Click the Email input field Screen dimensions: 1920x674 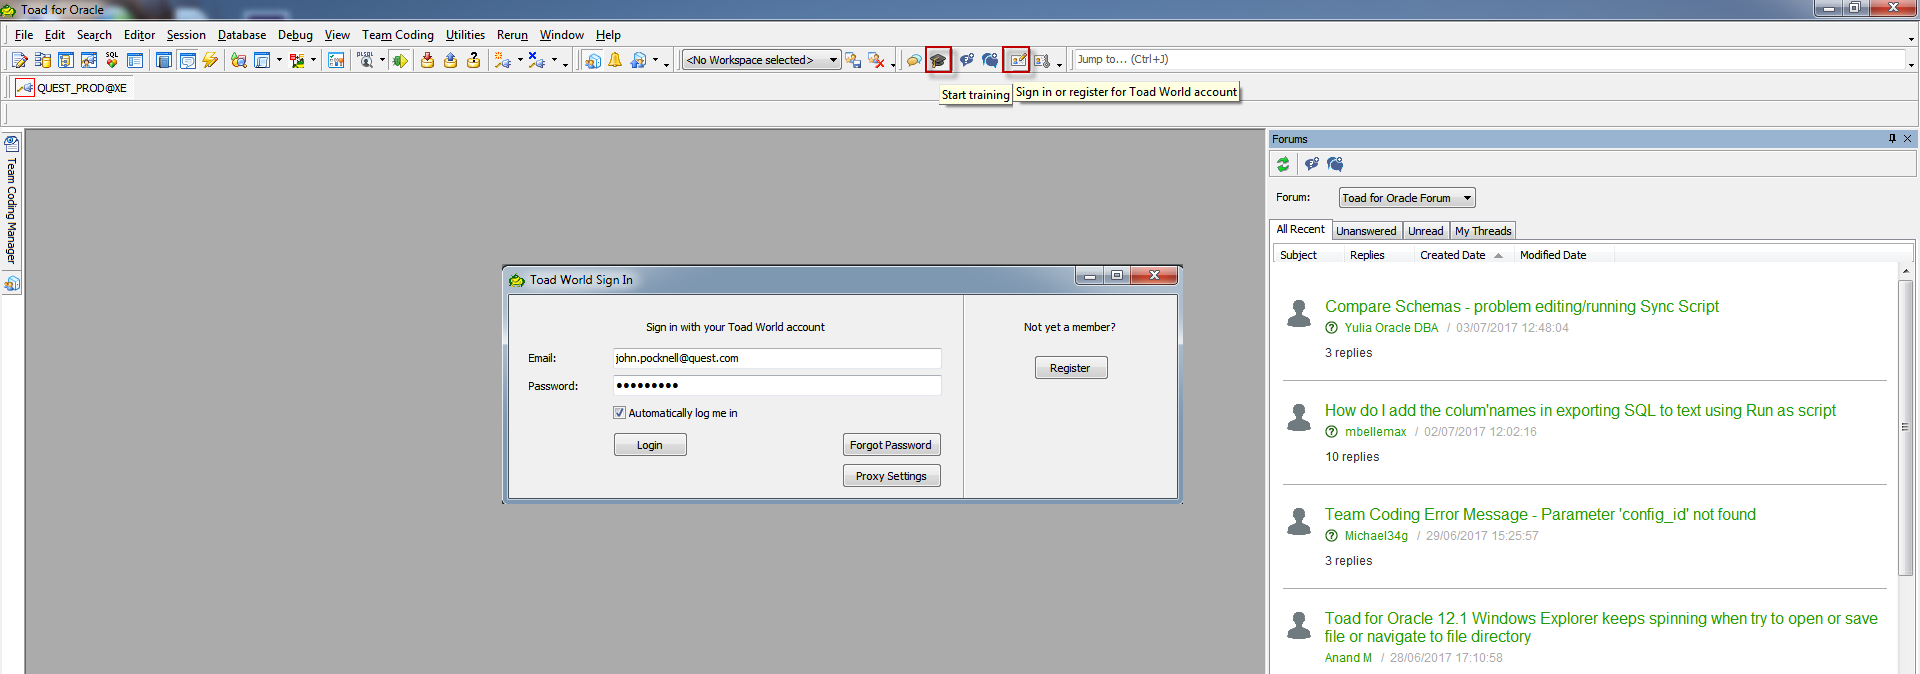tap(777, 358)
